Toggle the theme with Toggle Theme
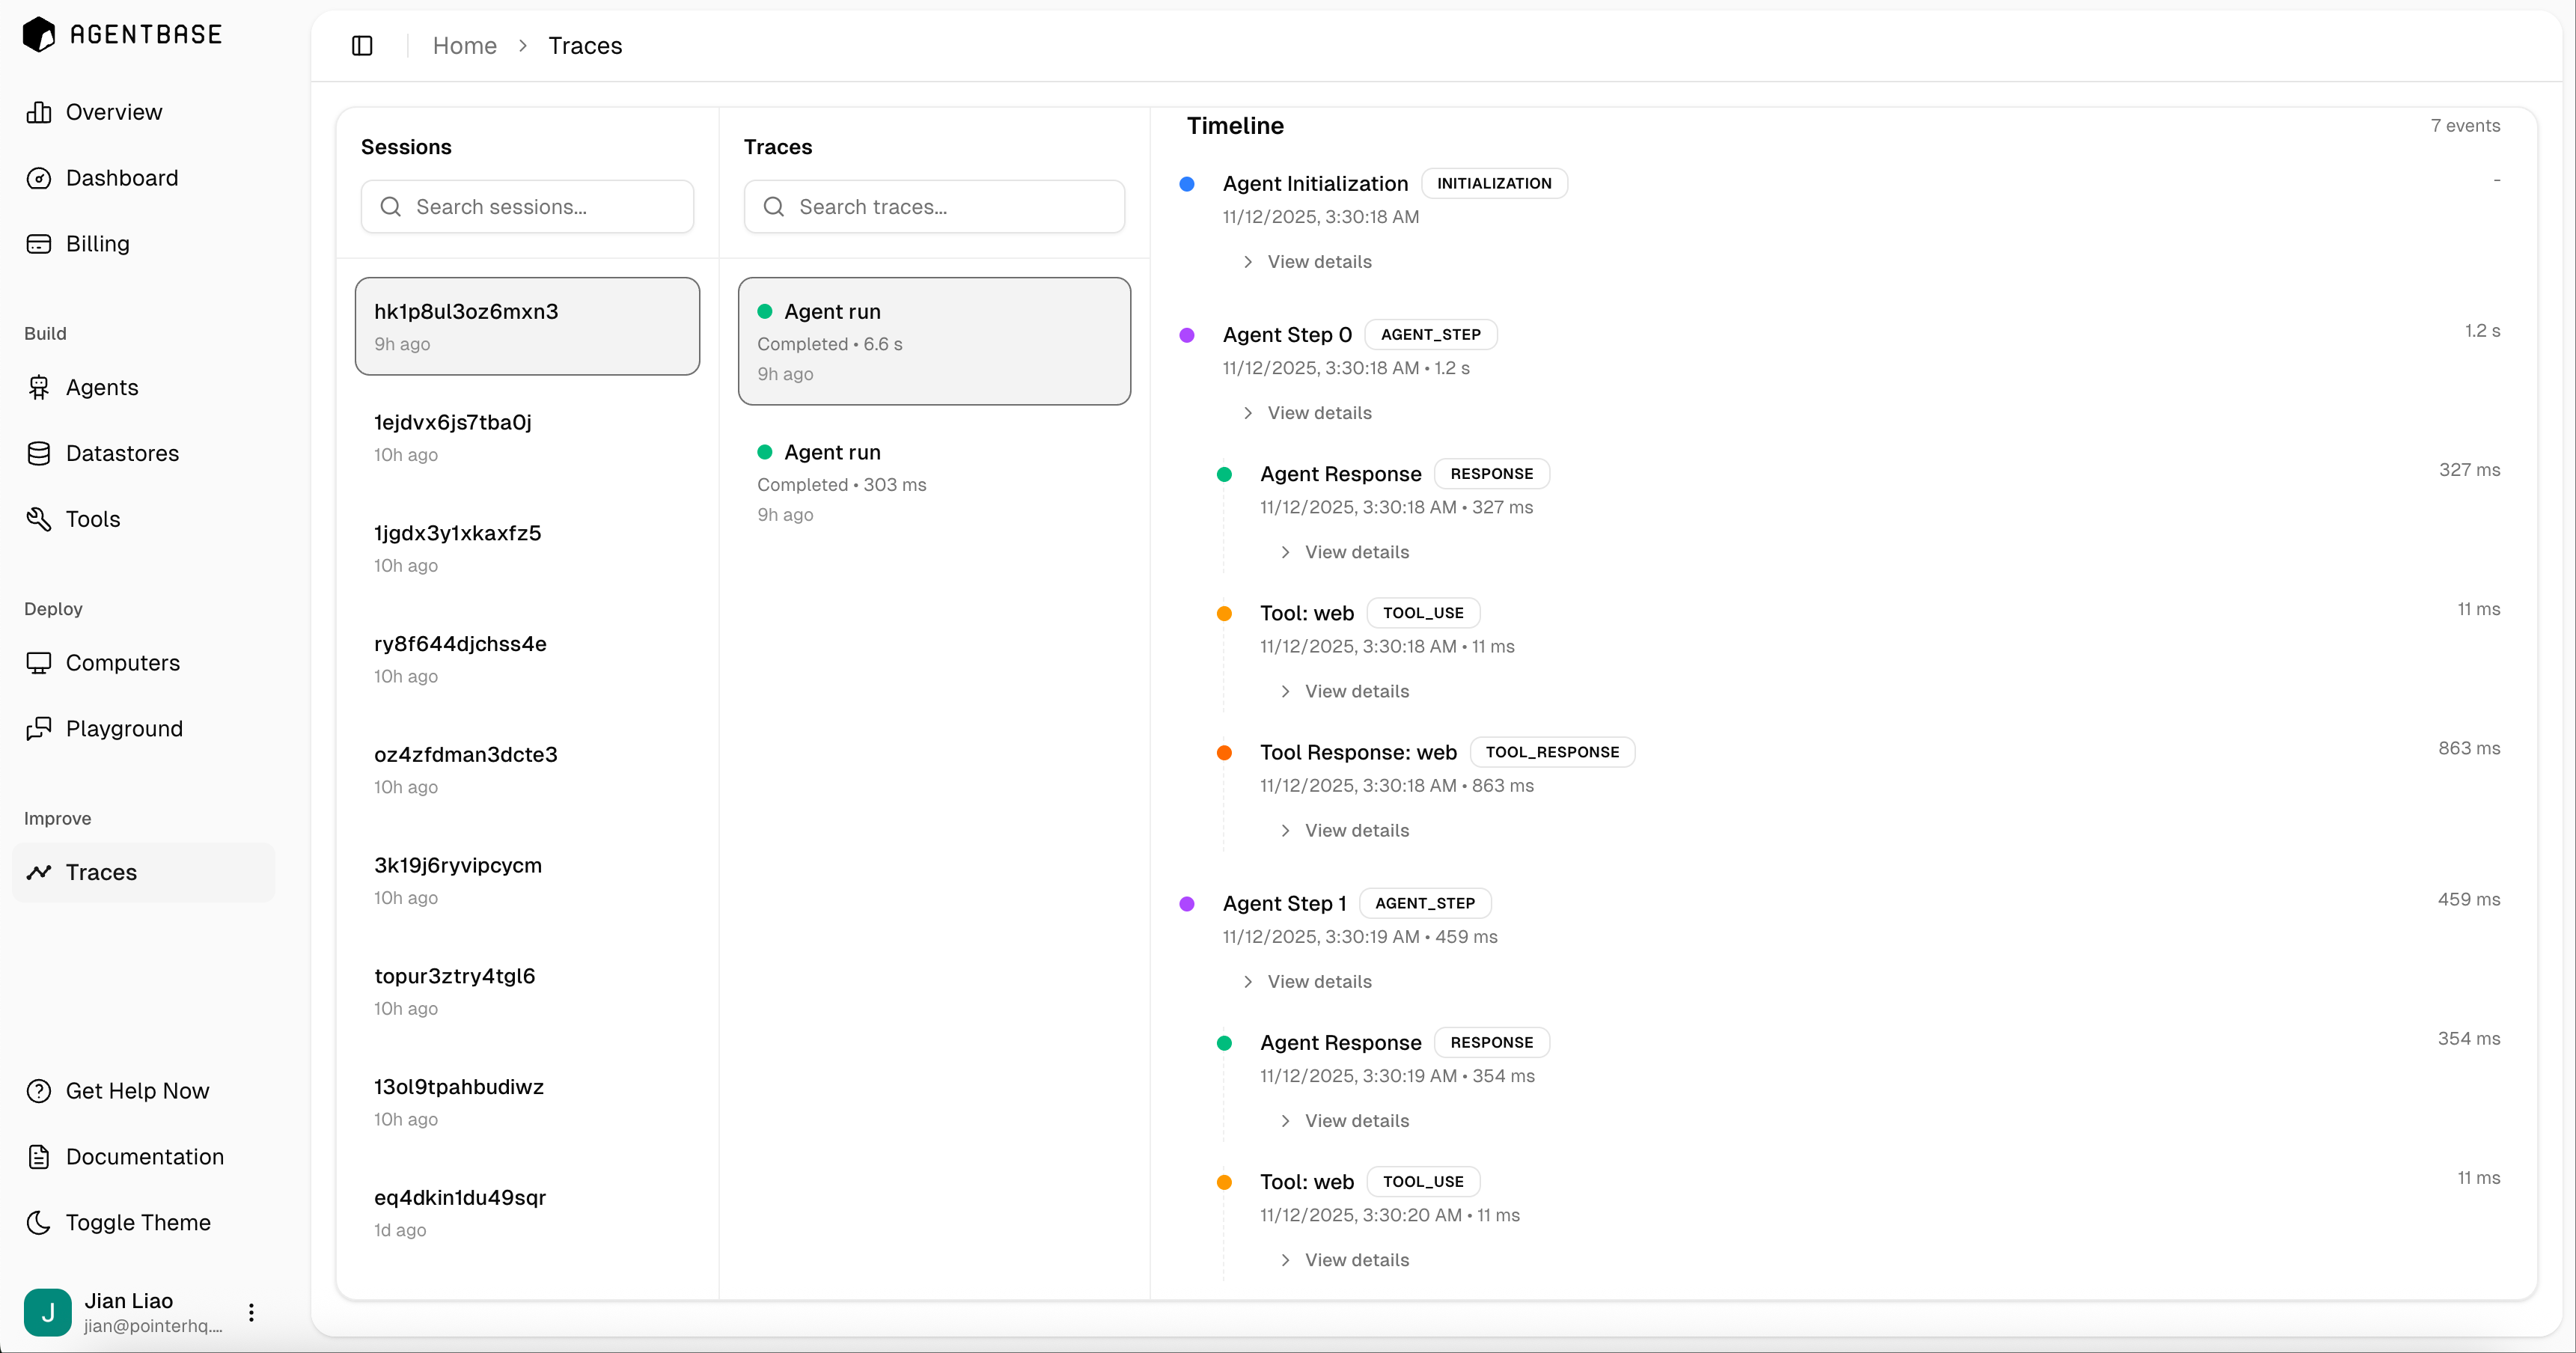 137,1221
